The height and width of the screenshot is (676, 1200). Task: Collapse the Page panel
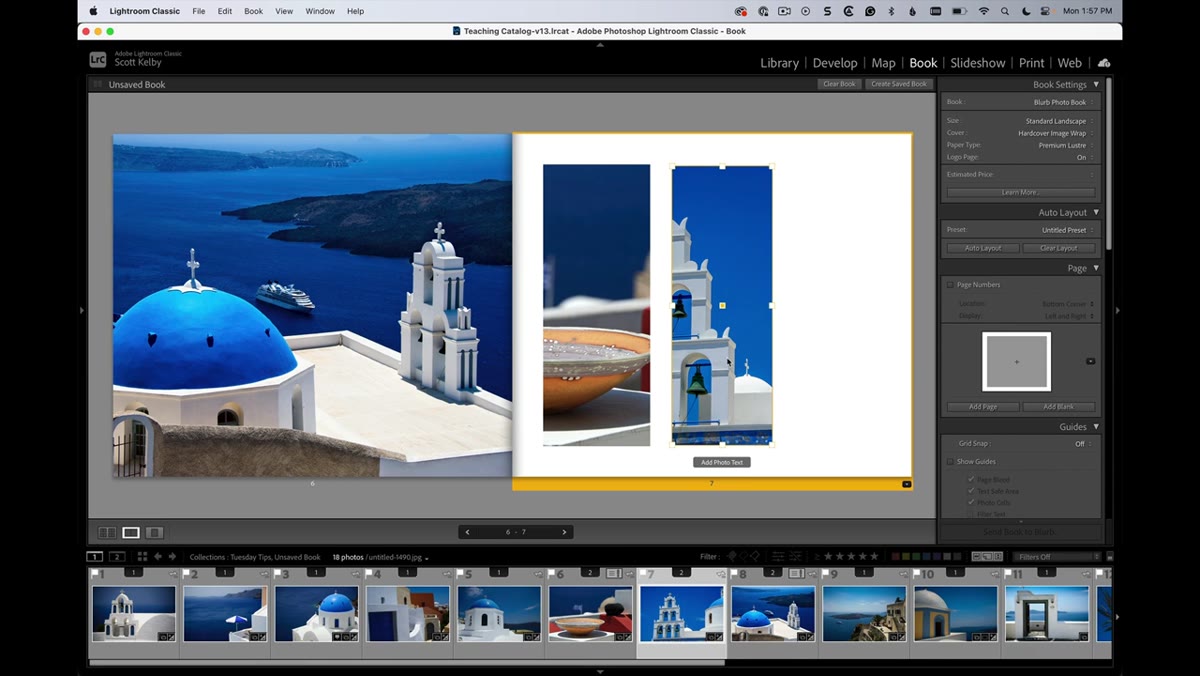[x=1096, y=268]
